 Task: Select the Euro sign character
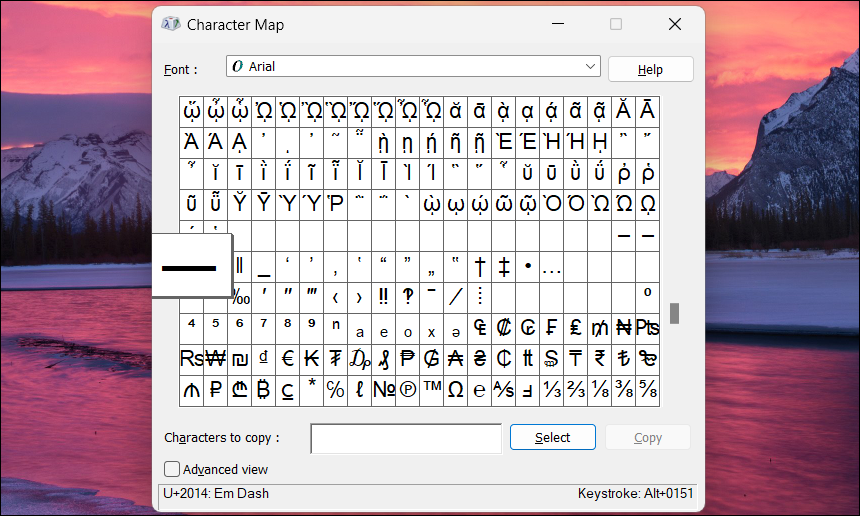coord(288,359)
